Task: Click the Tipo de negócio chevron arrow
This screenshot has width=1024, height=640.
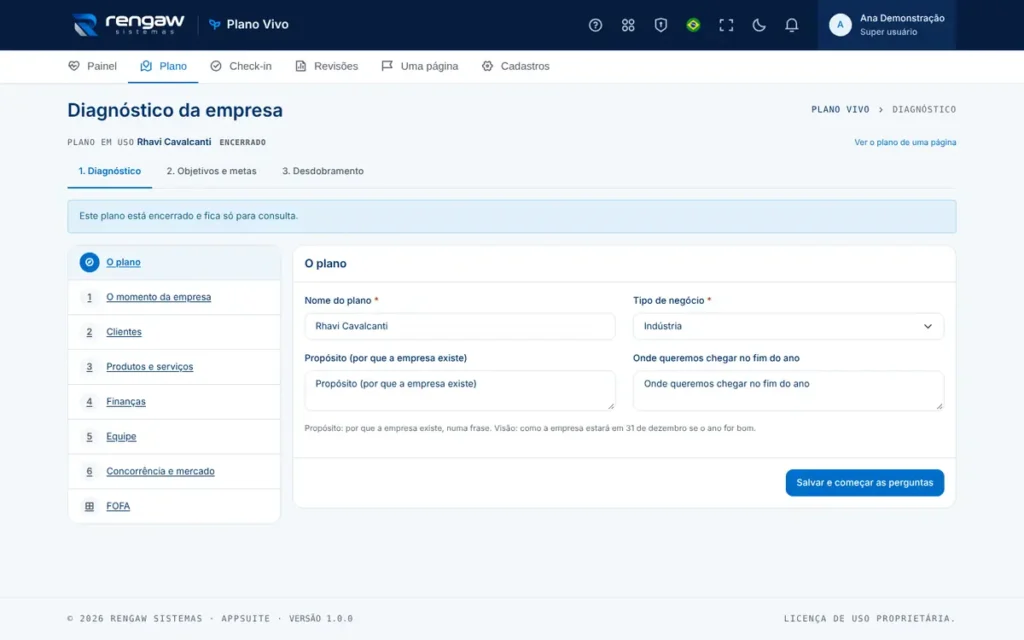Action: point(927,326)
